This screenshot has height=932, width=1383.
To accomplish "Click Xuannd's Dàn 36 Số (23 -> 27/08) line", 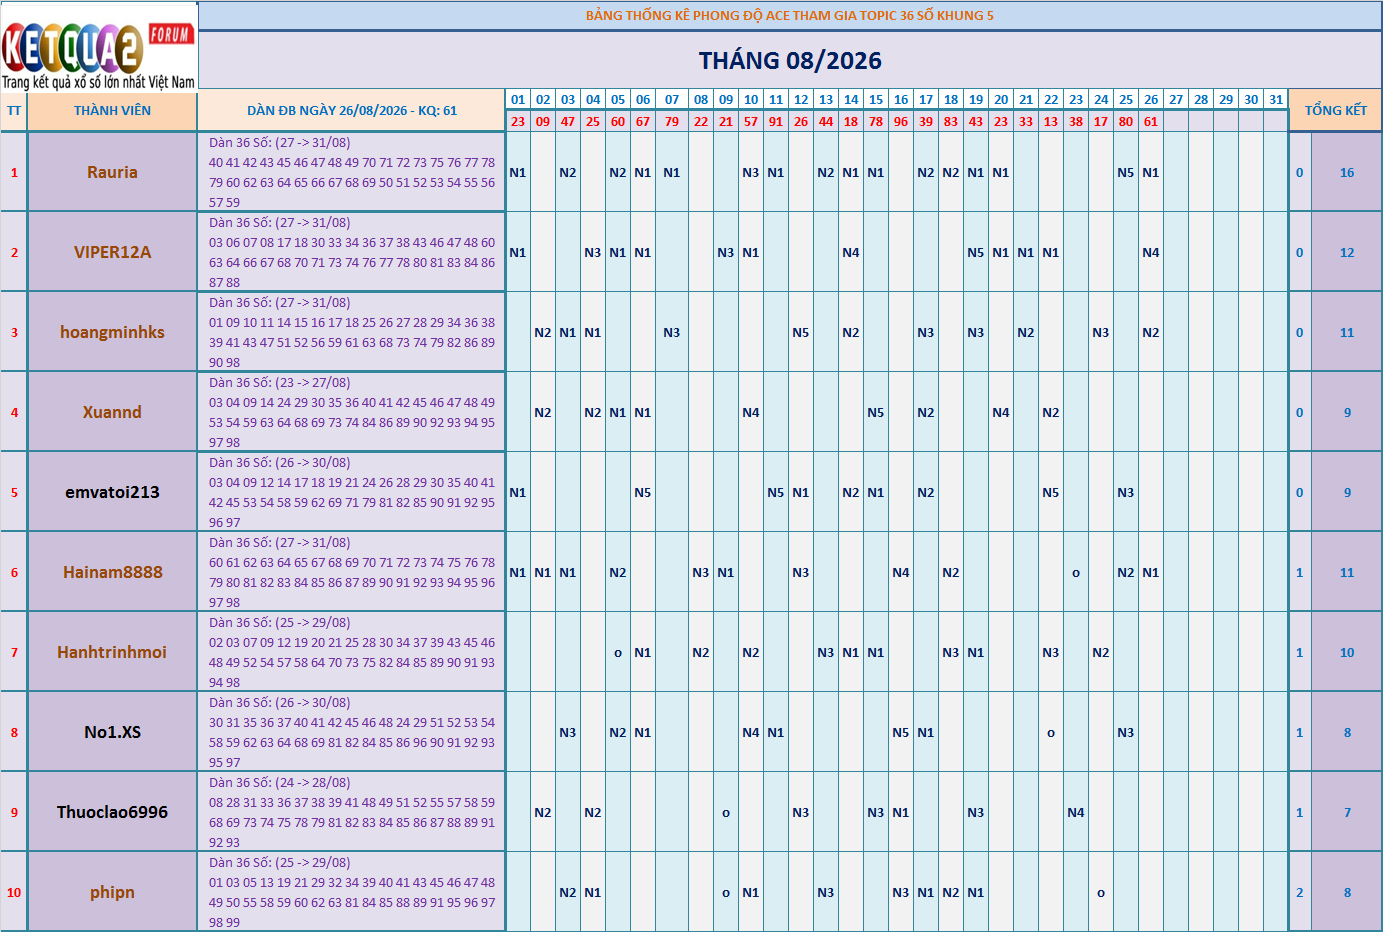I will coord(280,382).
